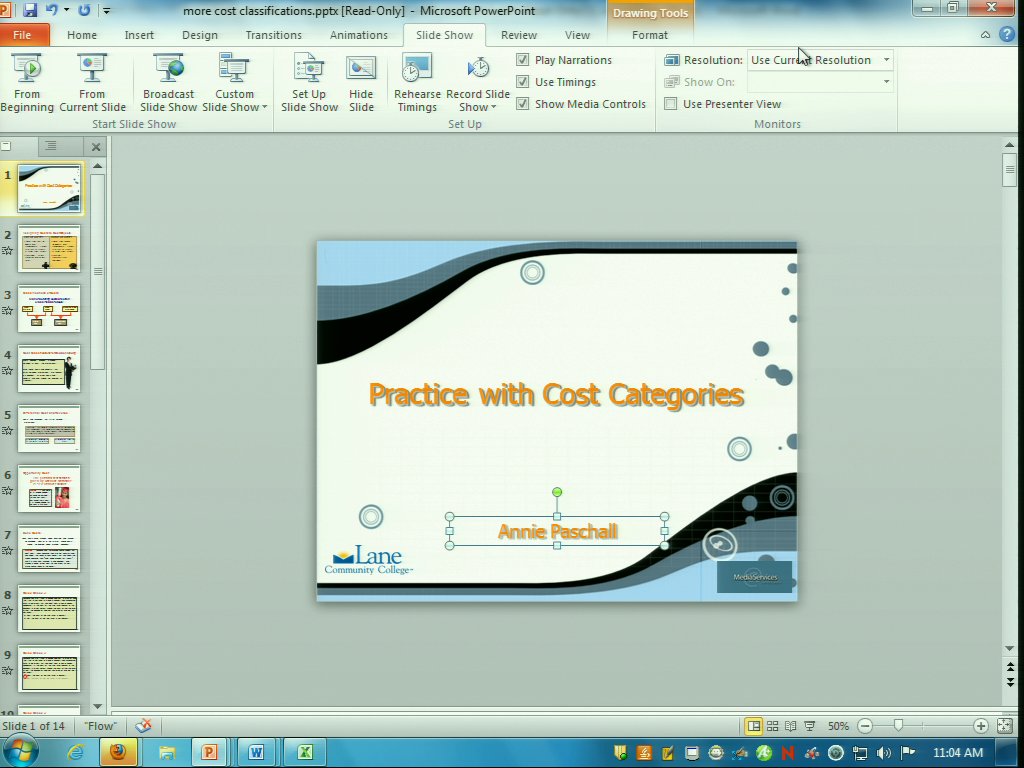Close the slide thumbnail pane
This screenshot has width=1024, height=768.
96,147
